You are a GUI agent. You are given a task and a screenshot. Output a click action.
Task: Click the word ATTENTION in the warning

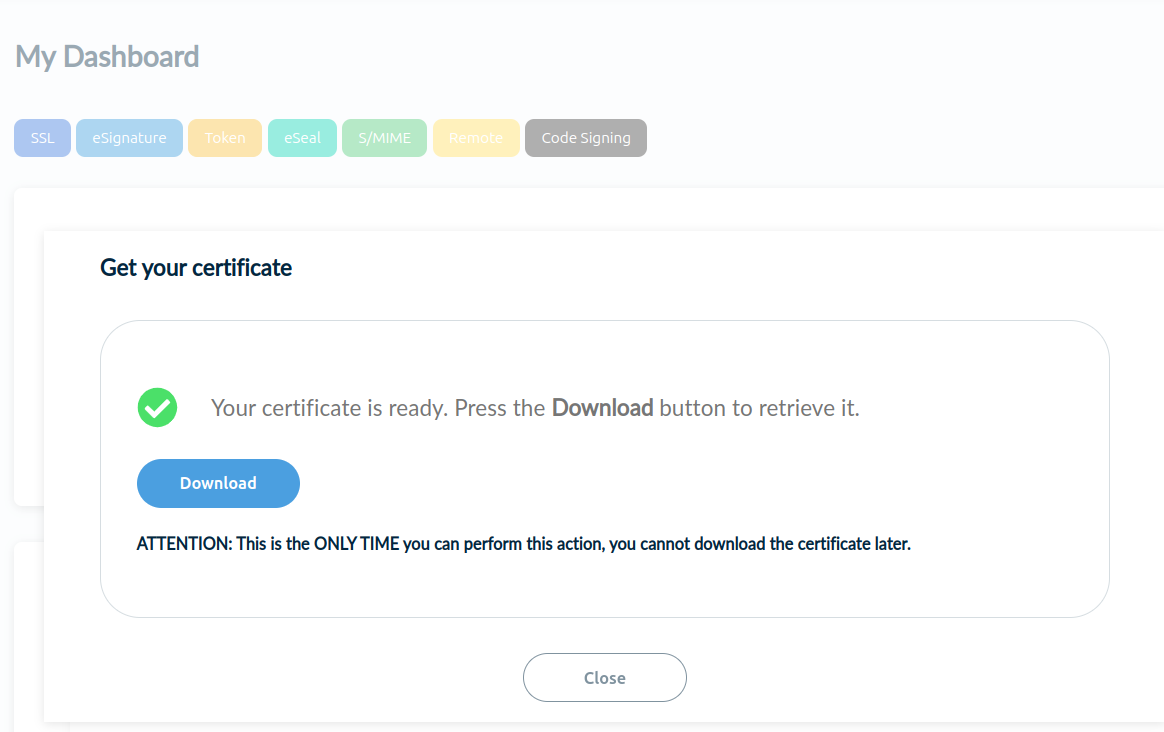pyautogui.click(x=183, y=545)
